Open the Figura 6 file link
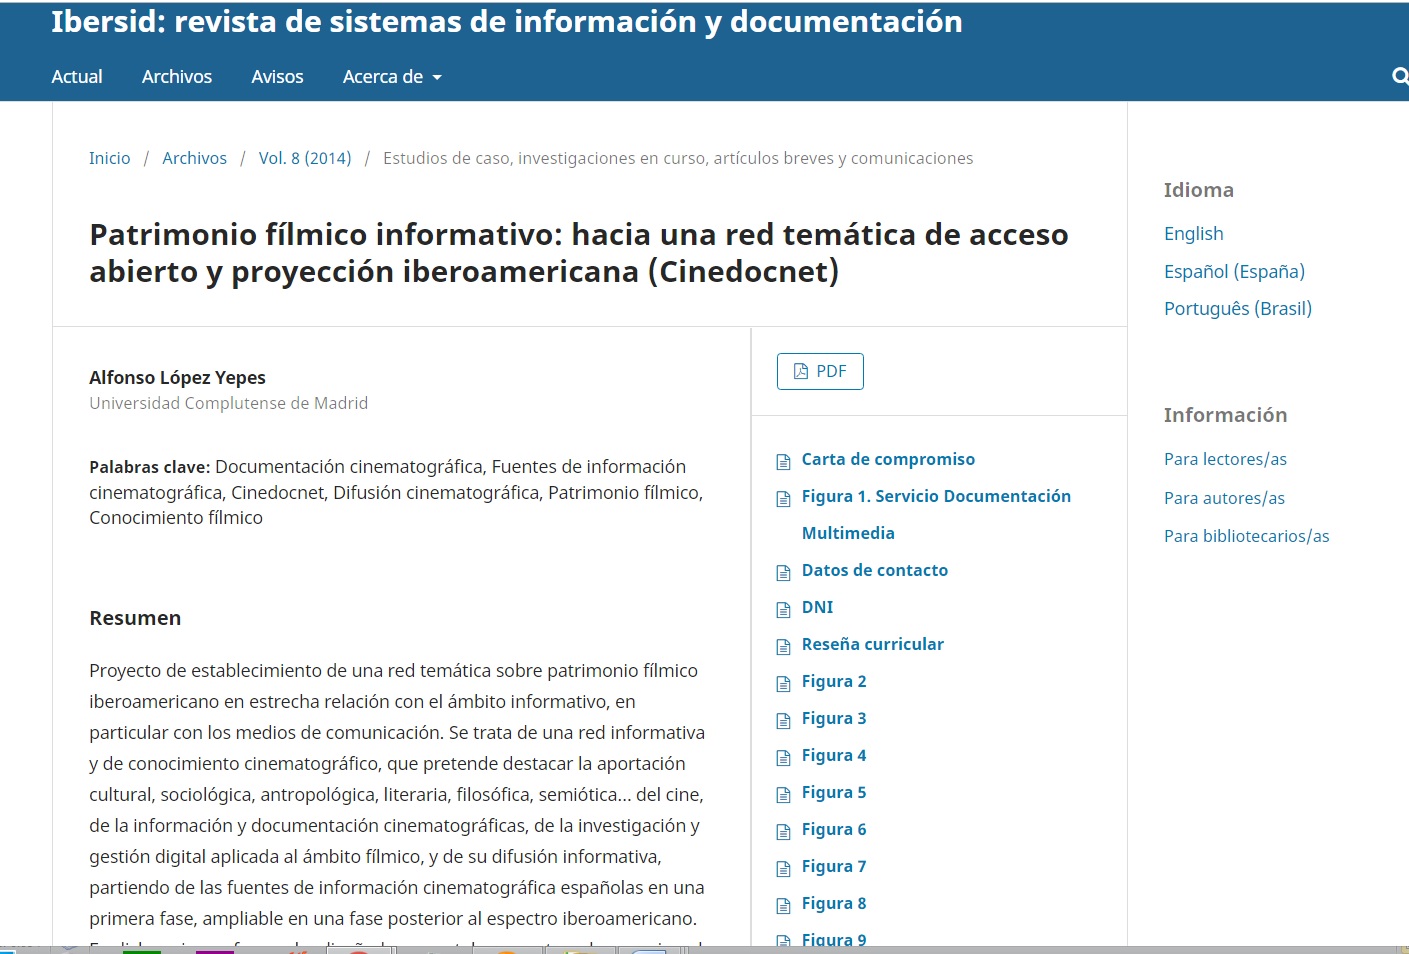 pos(834,829)
